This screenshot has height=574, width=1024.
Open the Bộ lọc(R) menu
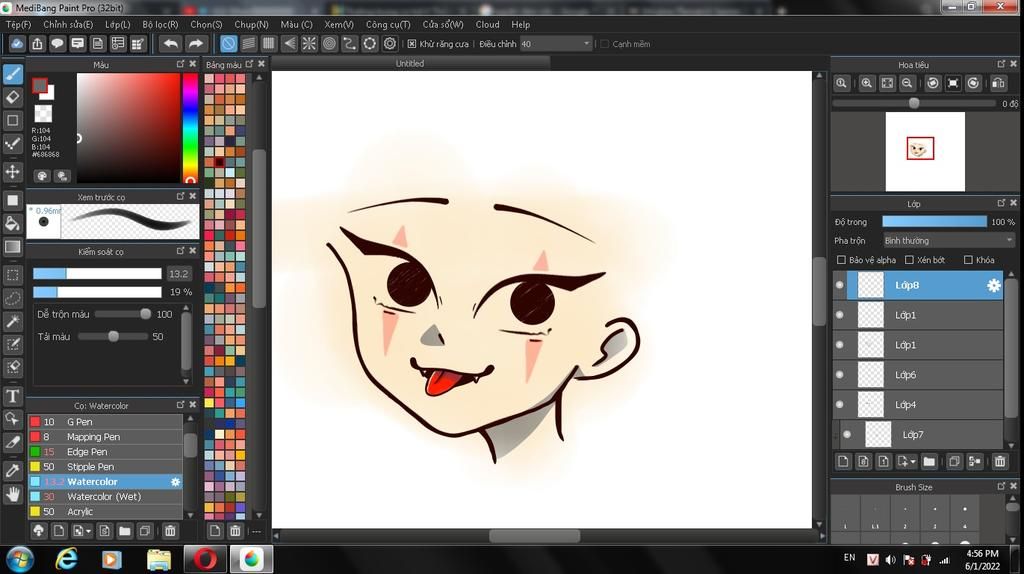[x=161, y=24]
